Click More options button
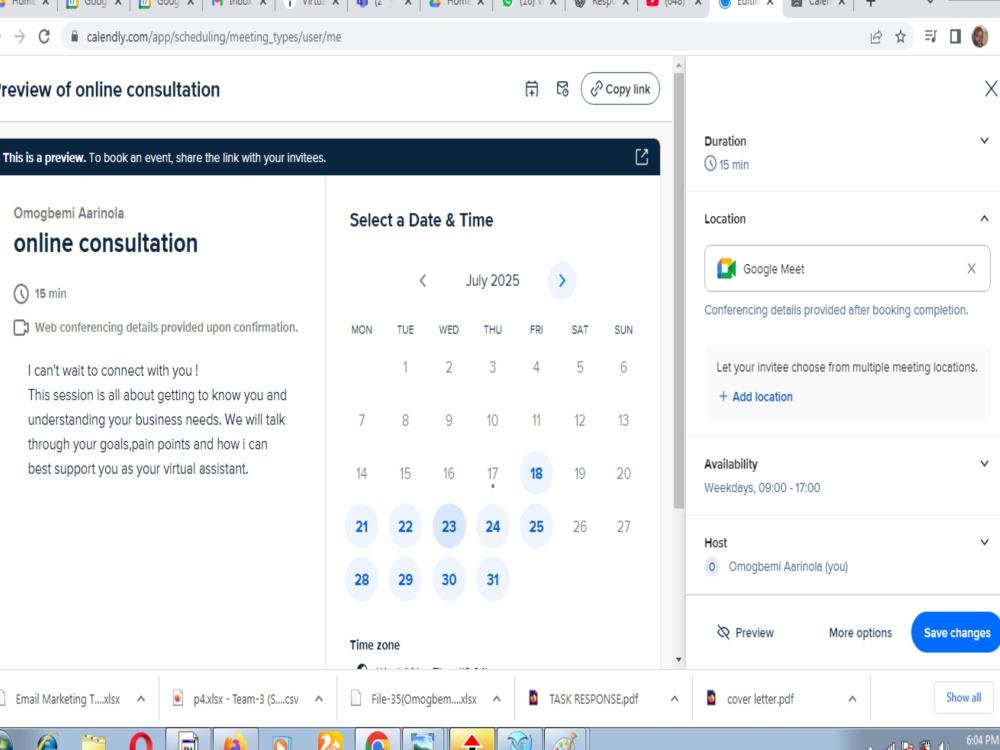Viewport: 1000px width, 750px height. [x=860, y=633]
